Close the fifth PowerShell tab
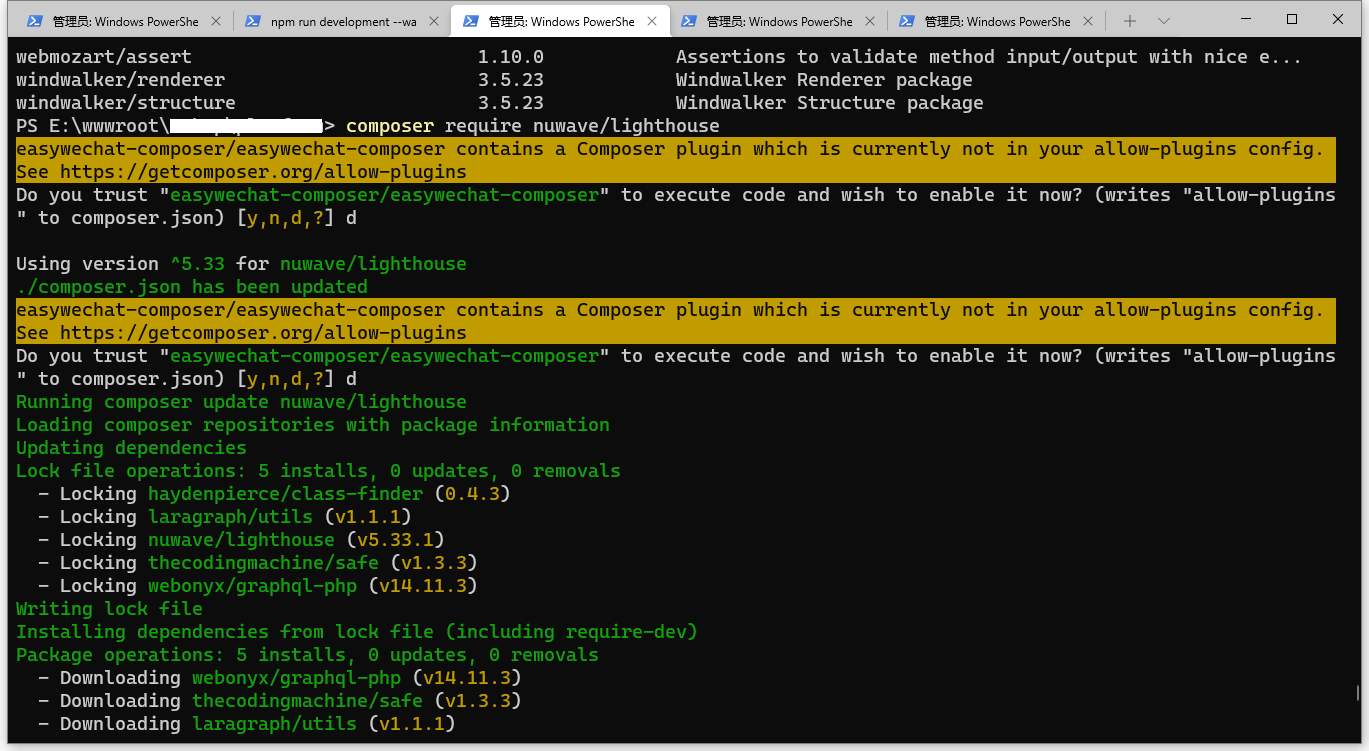This screenshot has height=751, width=1369. tap(1087, 21)
